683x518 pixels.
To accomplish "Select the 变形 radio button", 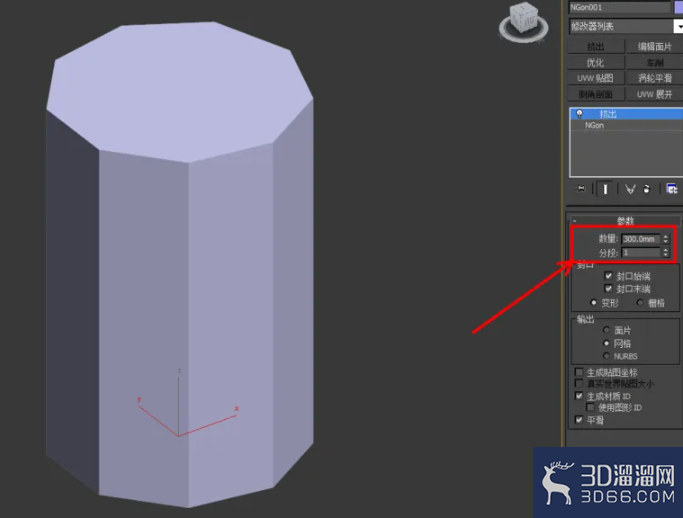I will 593,302.
